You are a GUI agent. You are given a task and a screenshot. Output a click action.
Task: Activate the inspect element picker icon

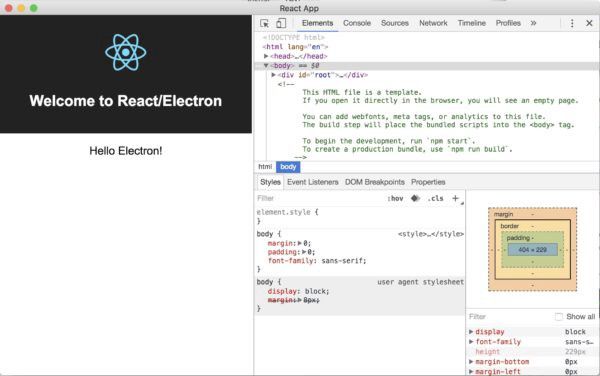[264, 23]
